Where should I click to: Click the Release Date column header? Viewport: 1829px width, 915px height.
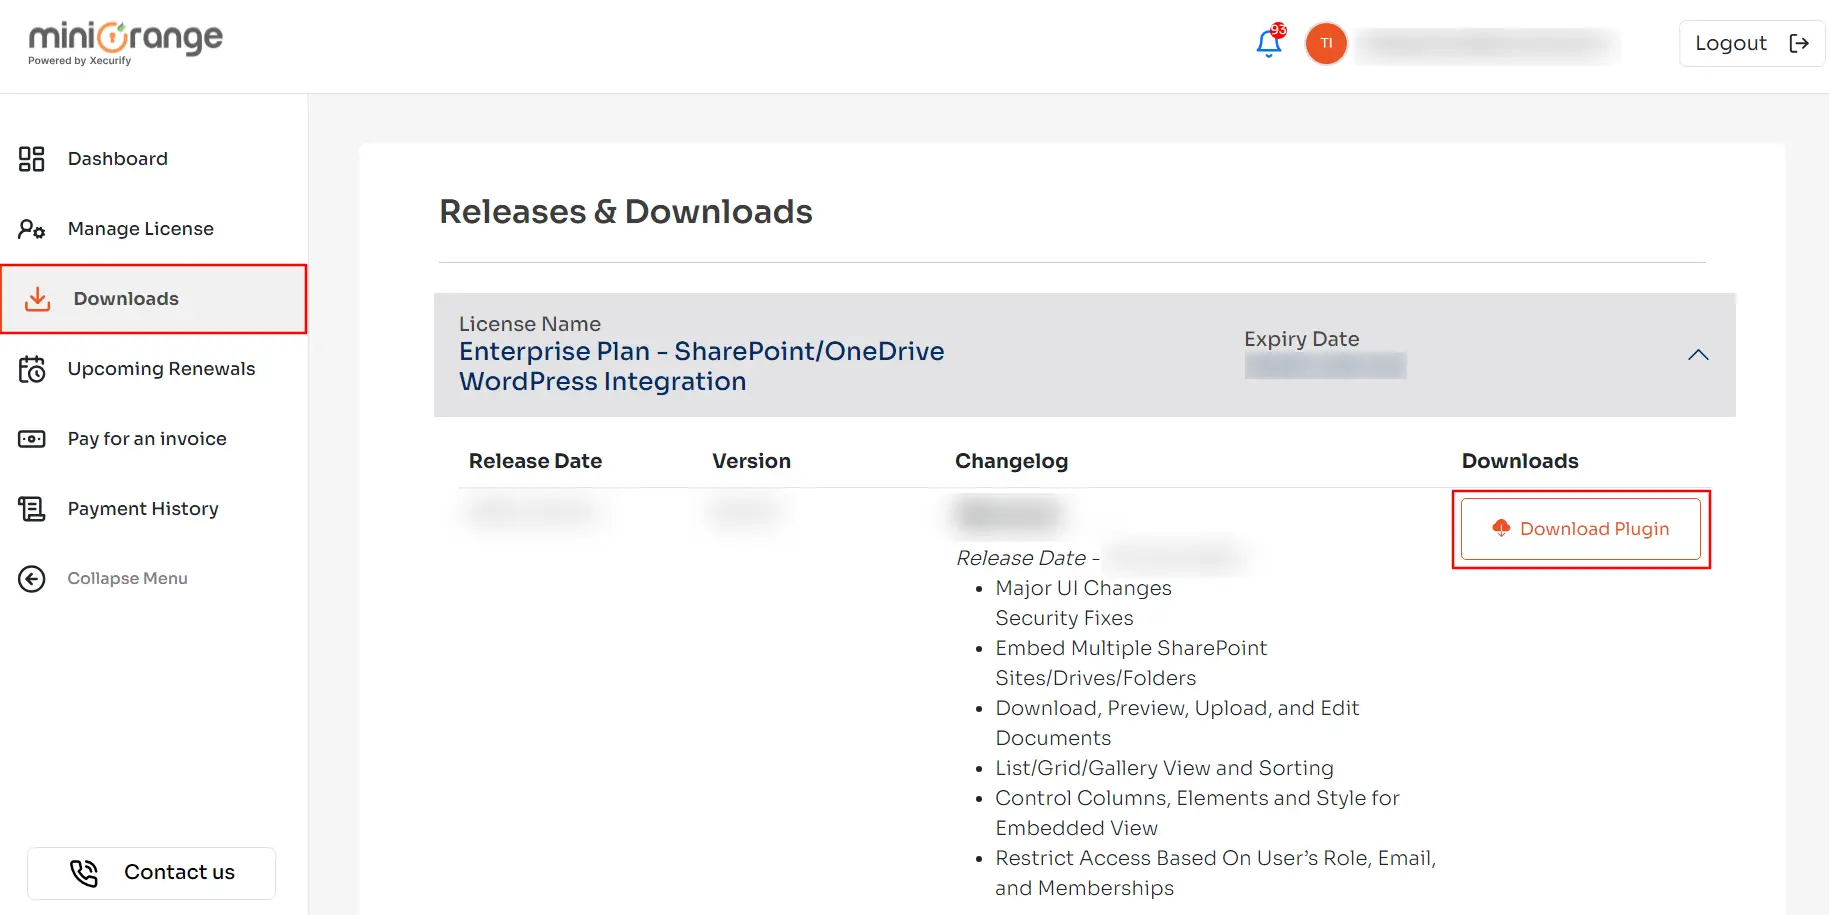pyautogui.click(x=535, y=461)
